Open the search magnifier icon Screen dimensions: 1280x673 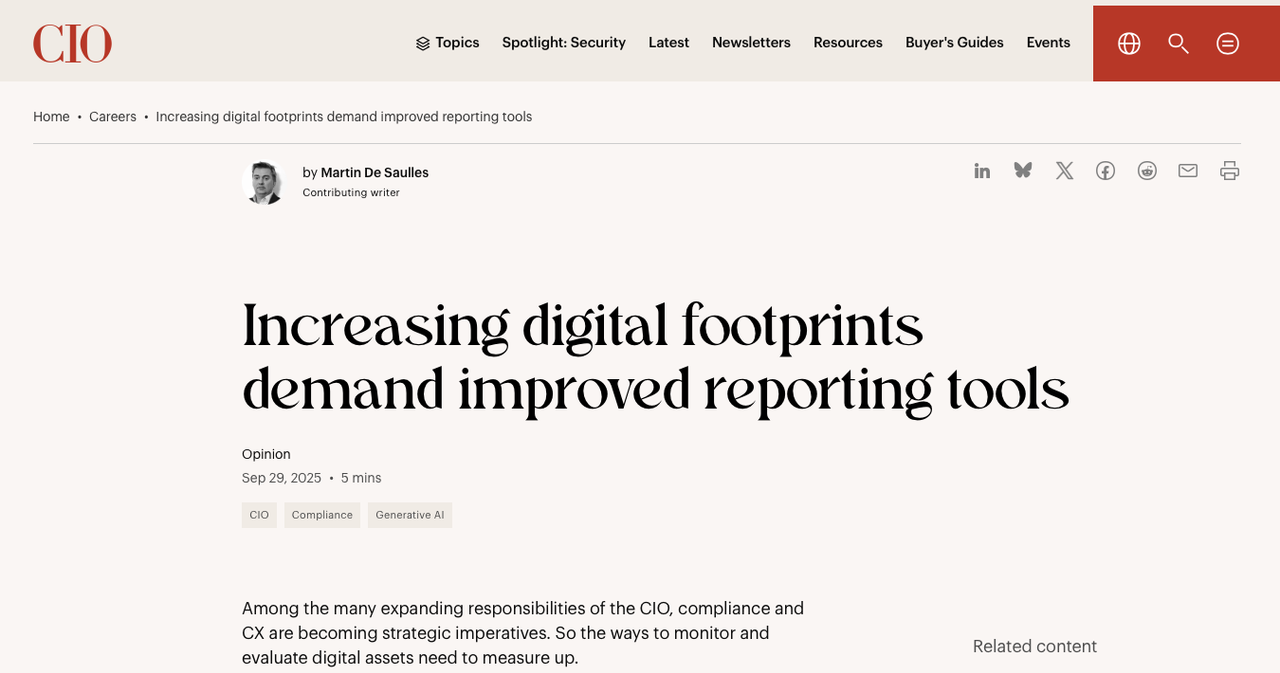pyautogui.click(x=1178, y=43)
